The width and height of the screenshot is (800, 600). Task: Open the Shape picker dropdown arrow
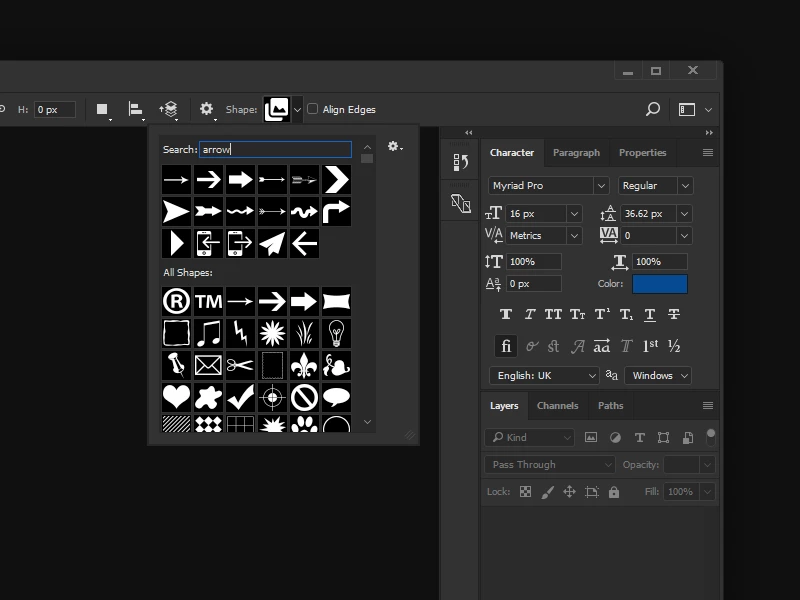point(297,109)
